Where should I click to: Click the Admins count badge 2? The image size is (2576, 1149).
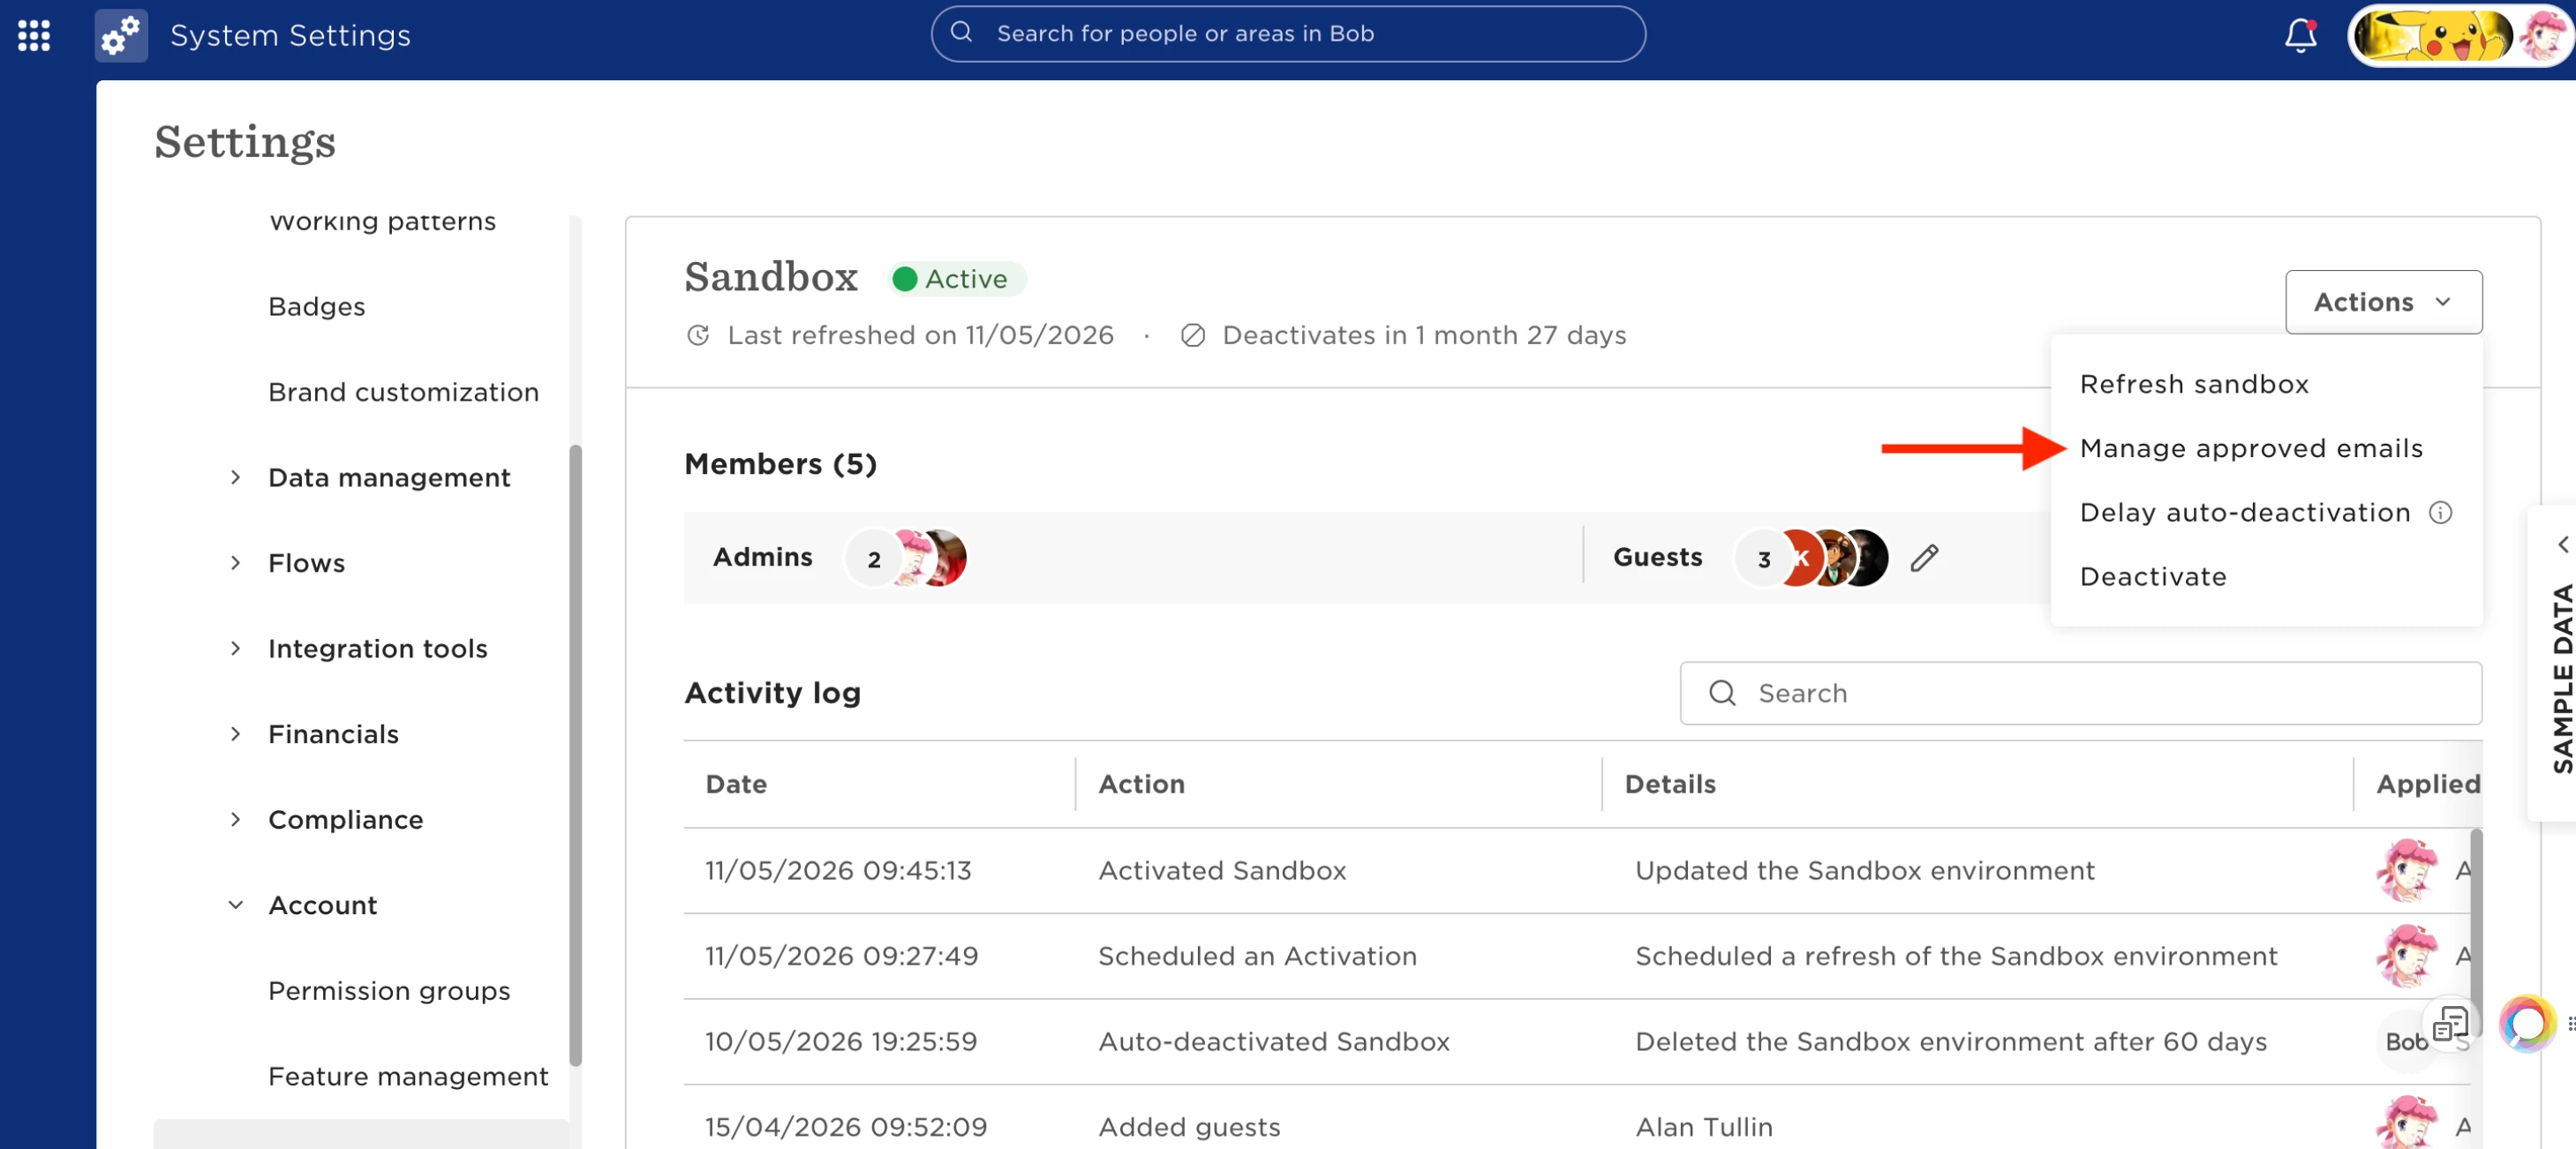click(873, 559)
